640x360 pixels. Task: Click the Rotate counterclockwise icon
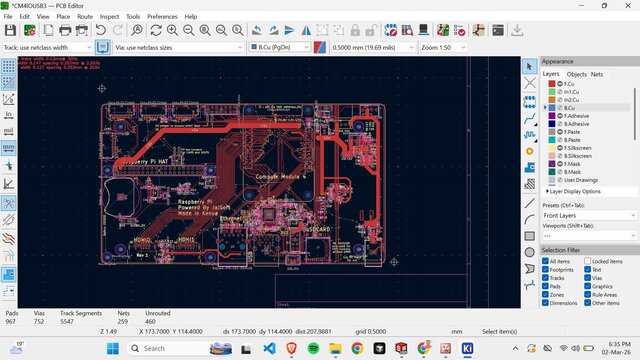point(257,30)
